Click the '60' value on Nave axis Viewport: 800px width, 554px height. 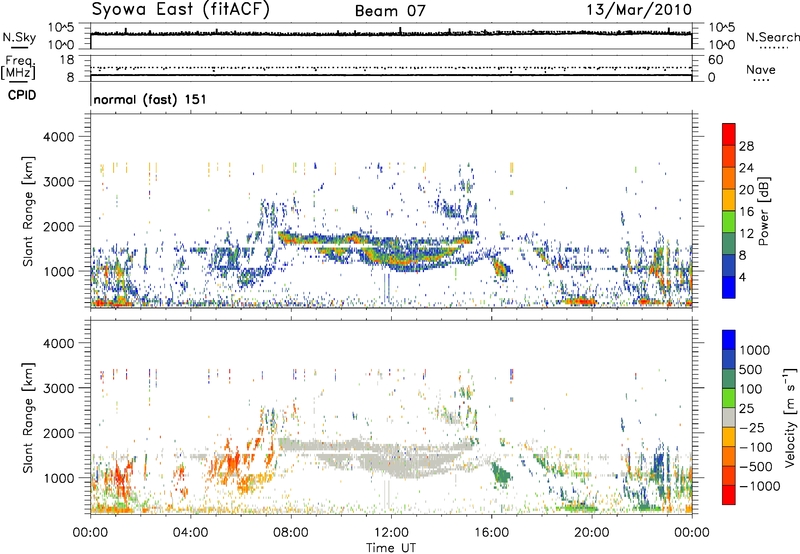click(715, 60)
